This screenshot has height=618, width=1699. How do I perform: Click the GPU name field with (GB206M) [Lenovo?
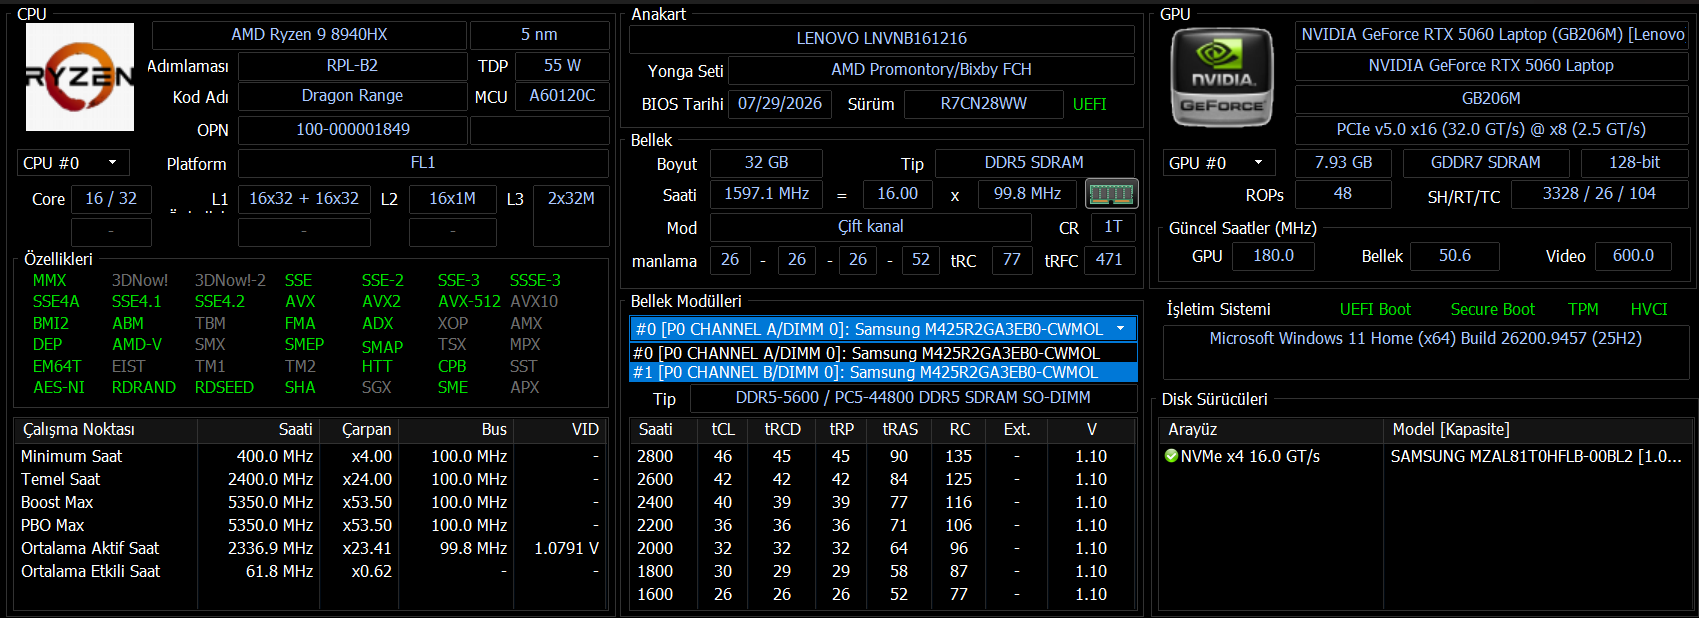pyautogui.click(x=1492, y=35)
